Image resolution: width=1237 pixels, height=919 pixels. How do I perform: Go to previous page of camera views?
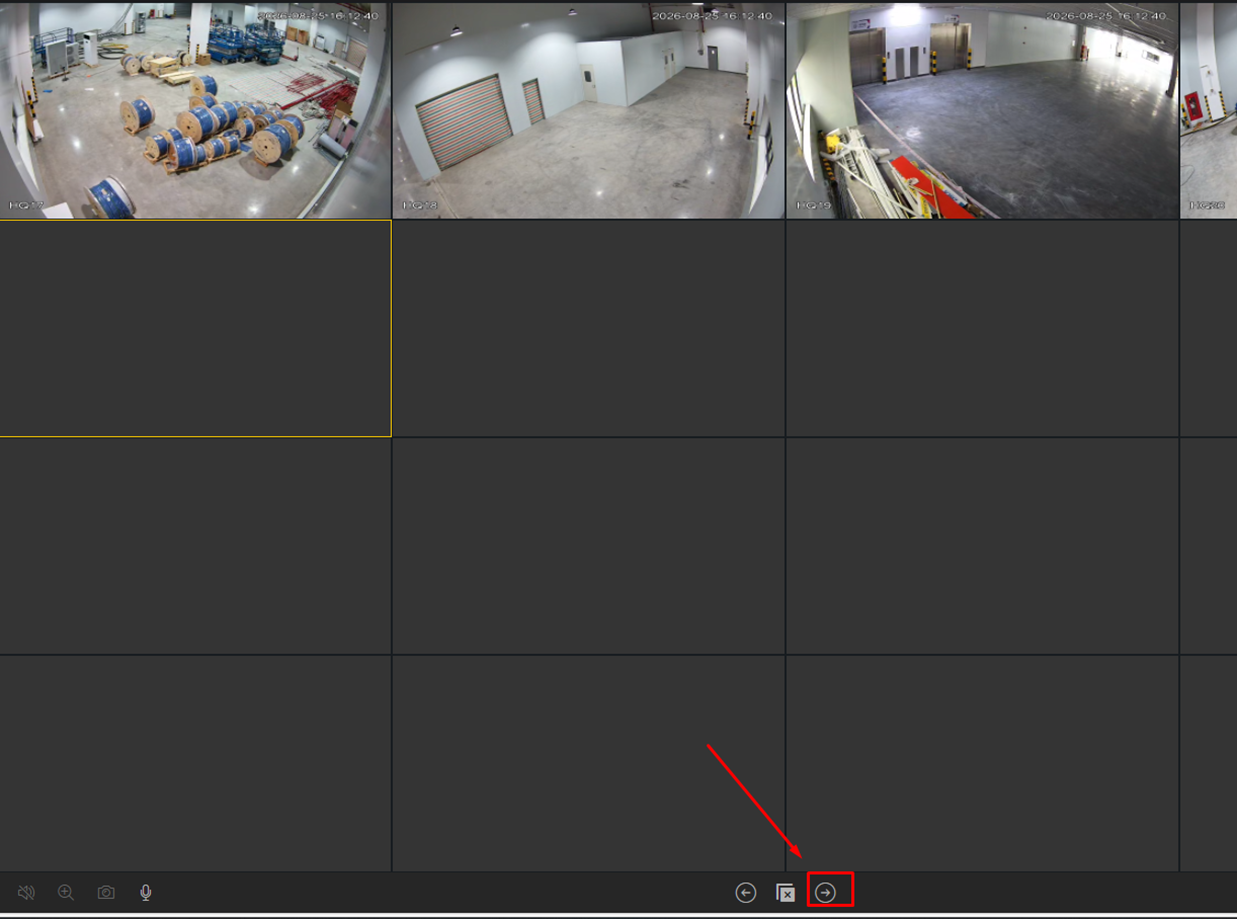pos(746,893)
